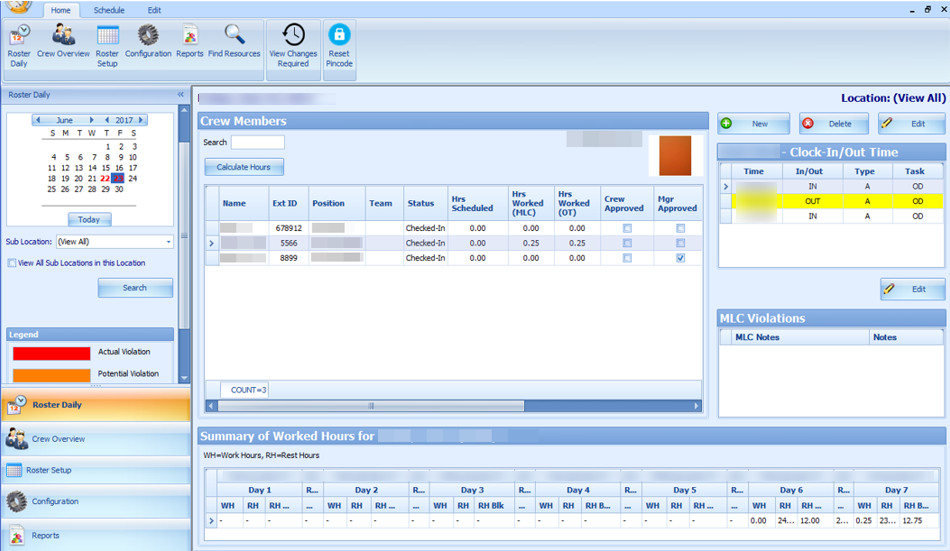Image resolution: width=950 pixels, height=551 pixels.
Task: Sort by Status column header
Action: [x=425, y=203]
